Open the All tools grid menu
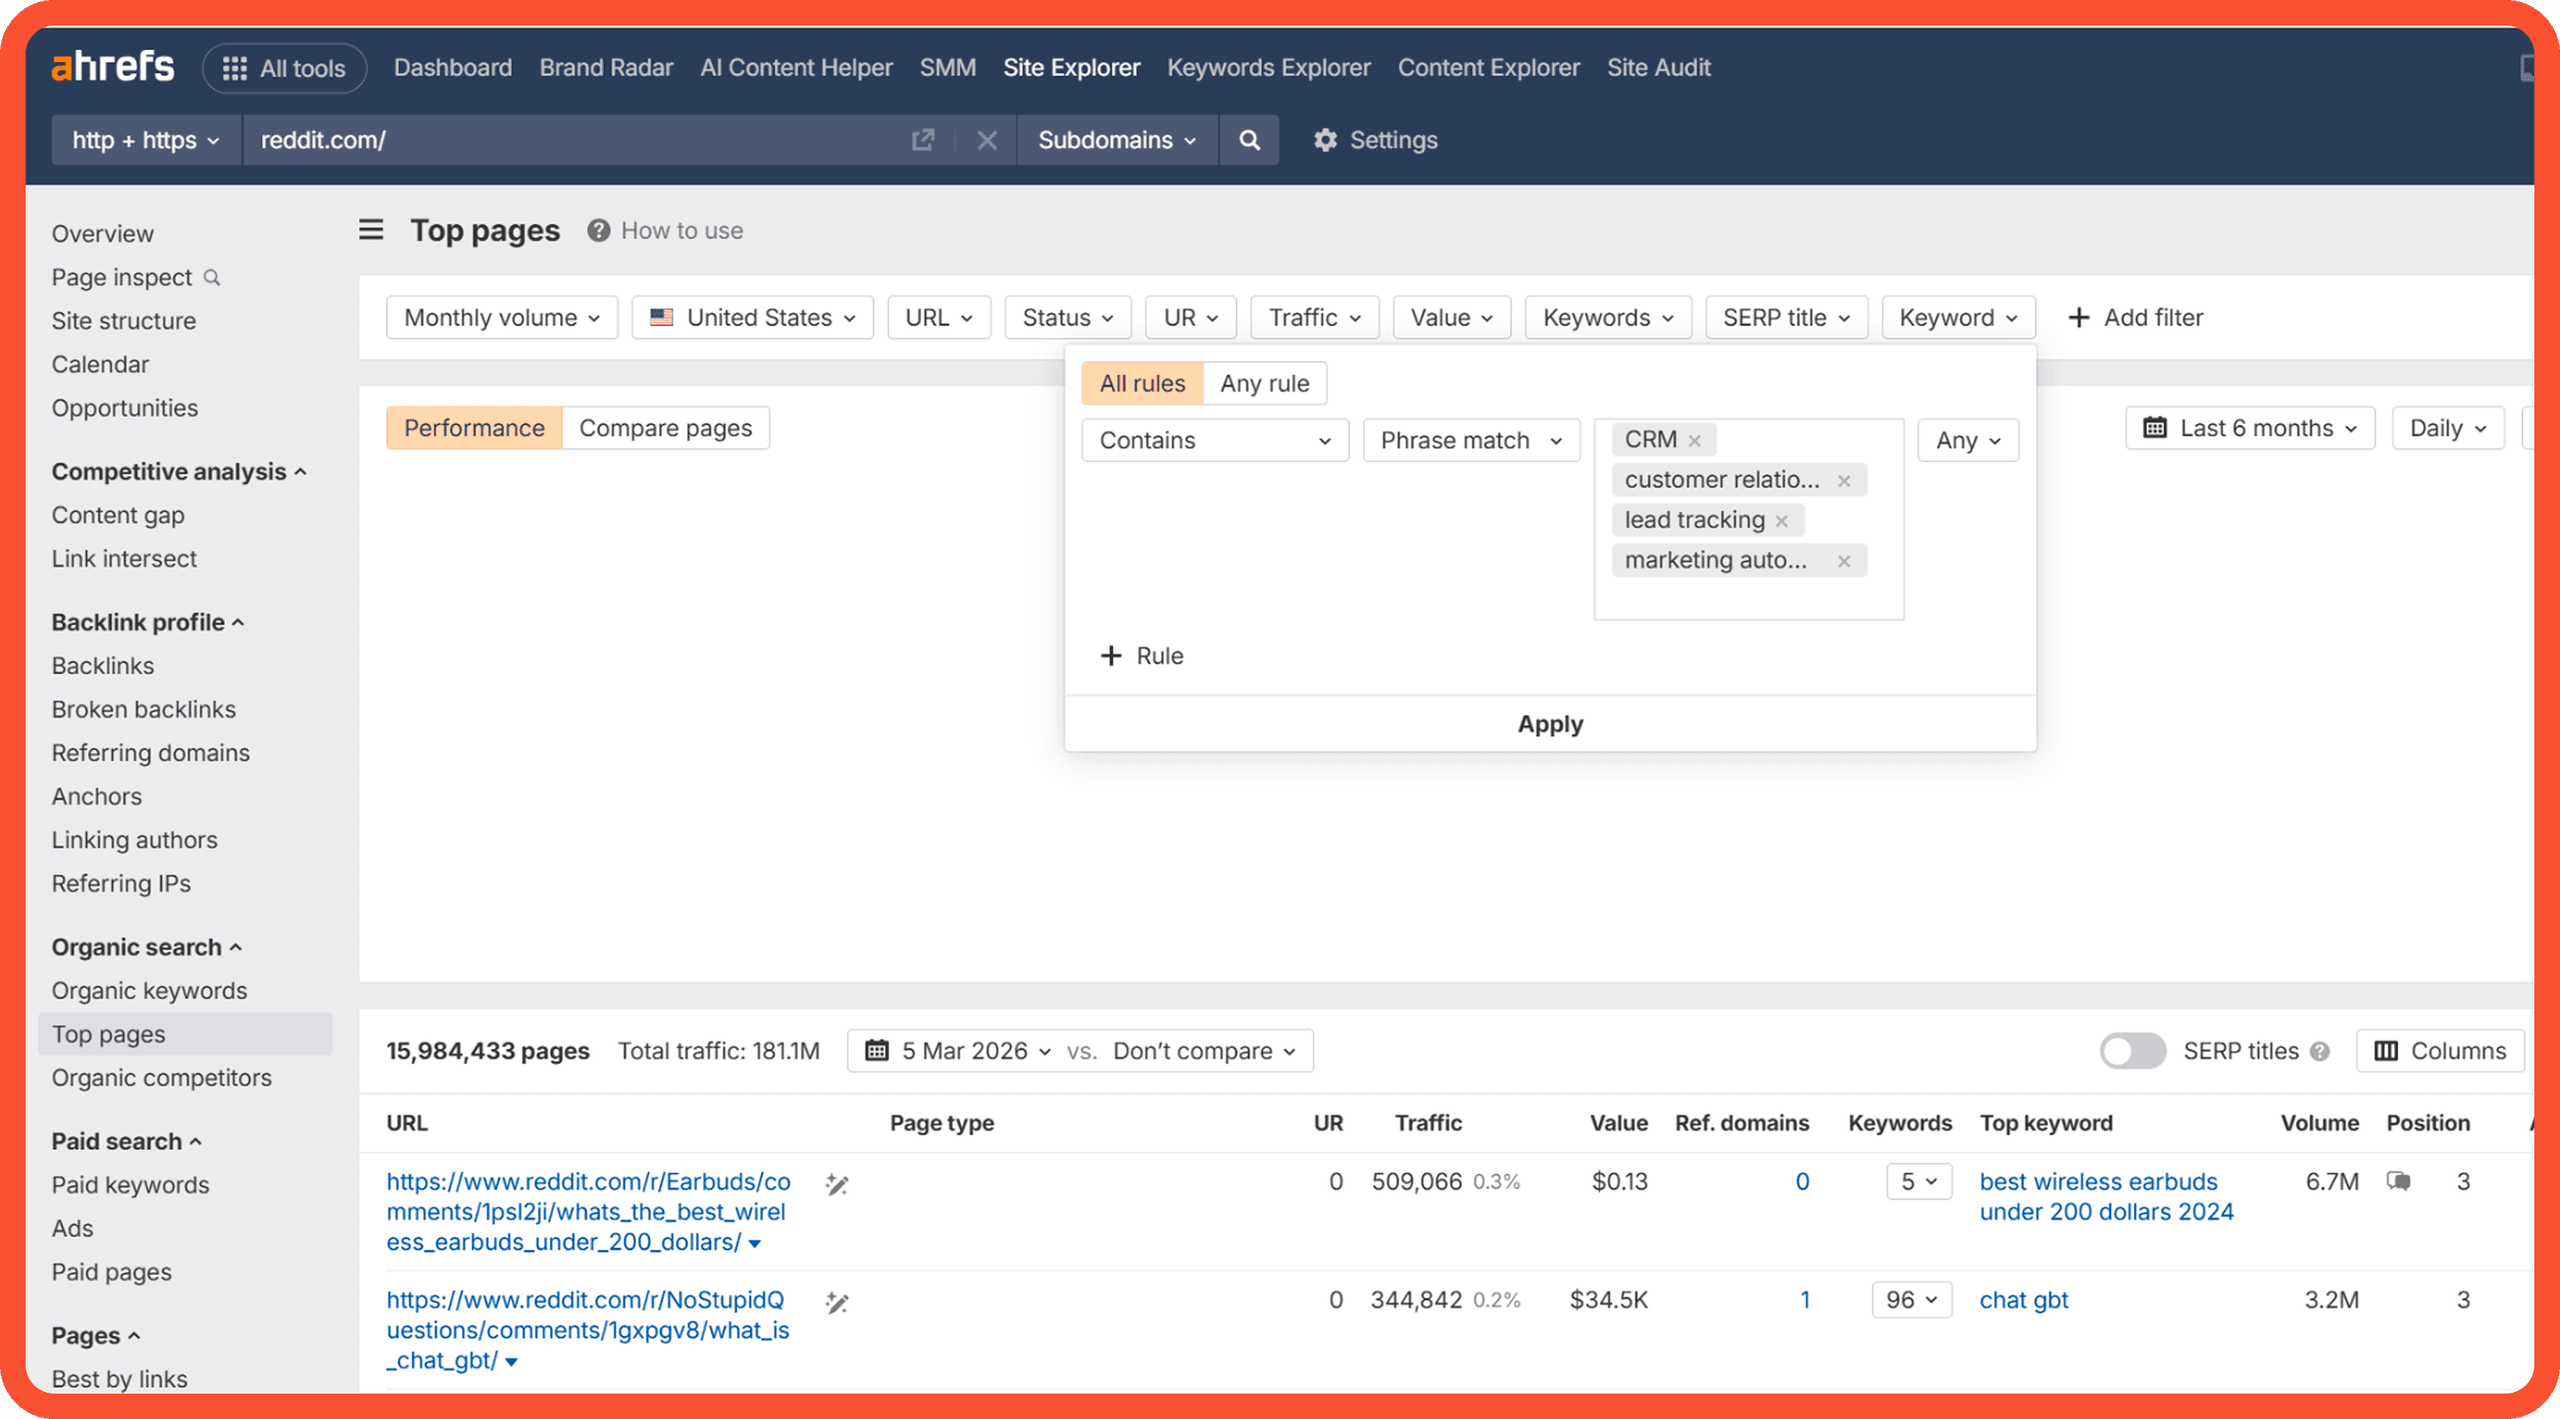The width and height of the screenshot is (2560, 1419). 284,68
